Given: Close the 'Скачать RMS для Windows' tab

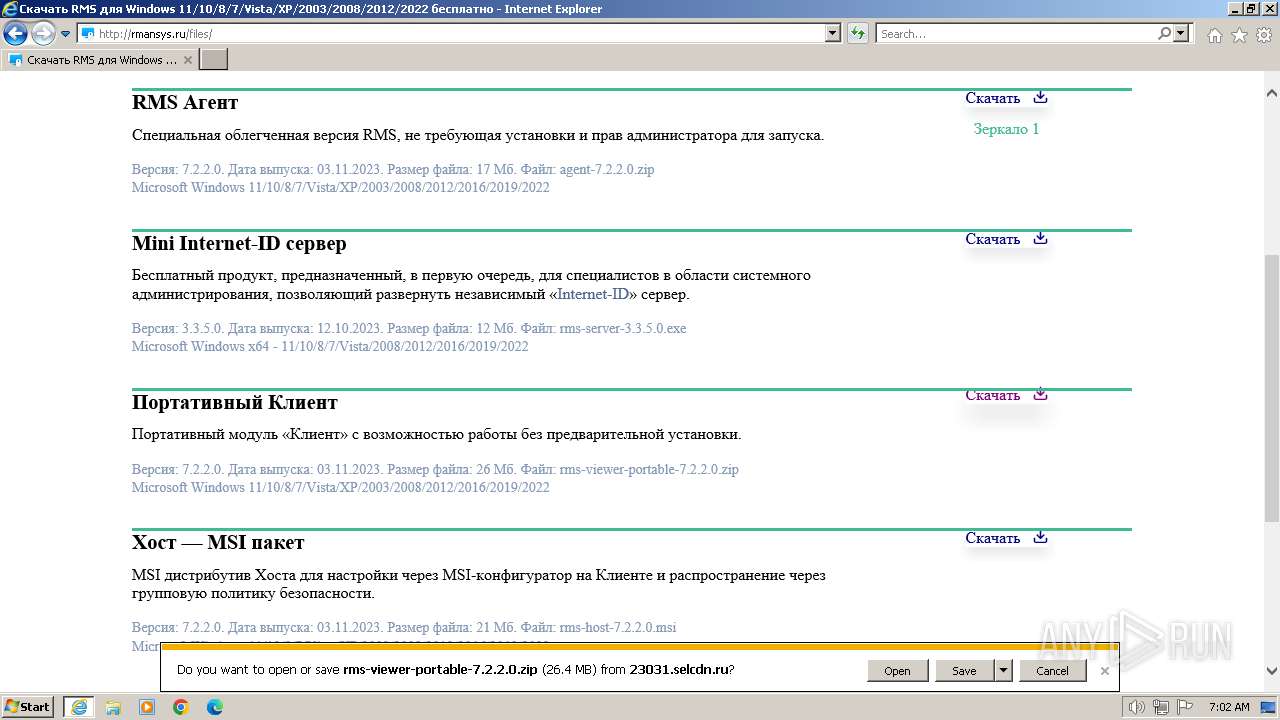Looking at the screenshot, I should [188, 60].
